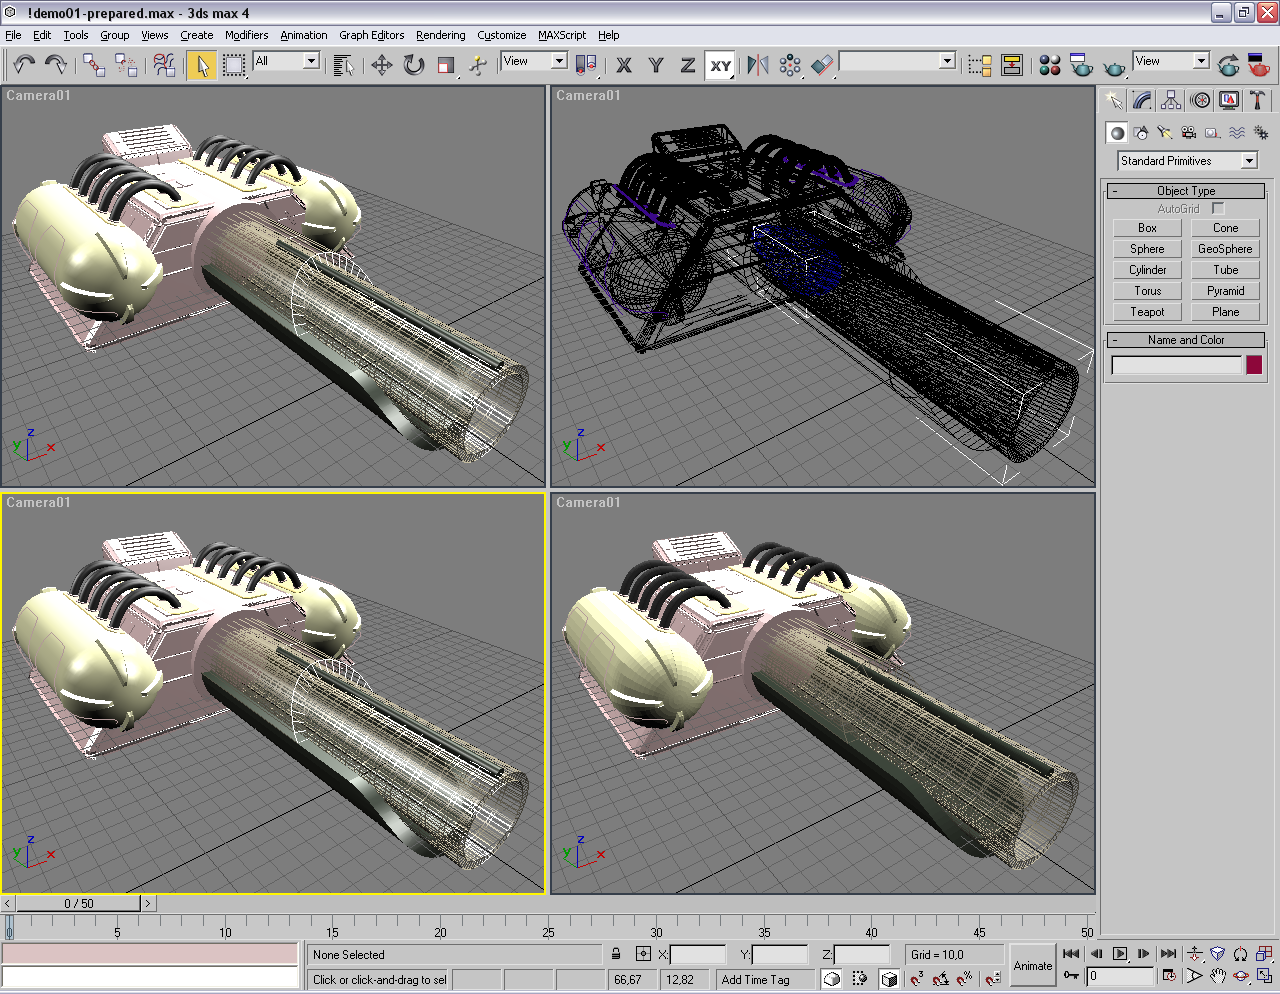Open the selection filter All dropdown

coord(286,61)
